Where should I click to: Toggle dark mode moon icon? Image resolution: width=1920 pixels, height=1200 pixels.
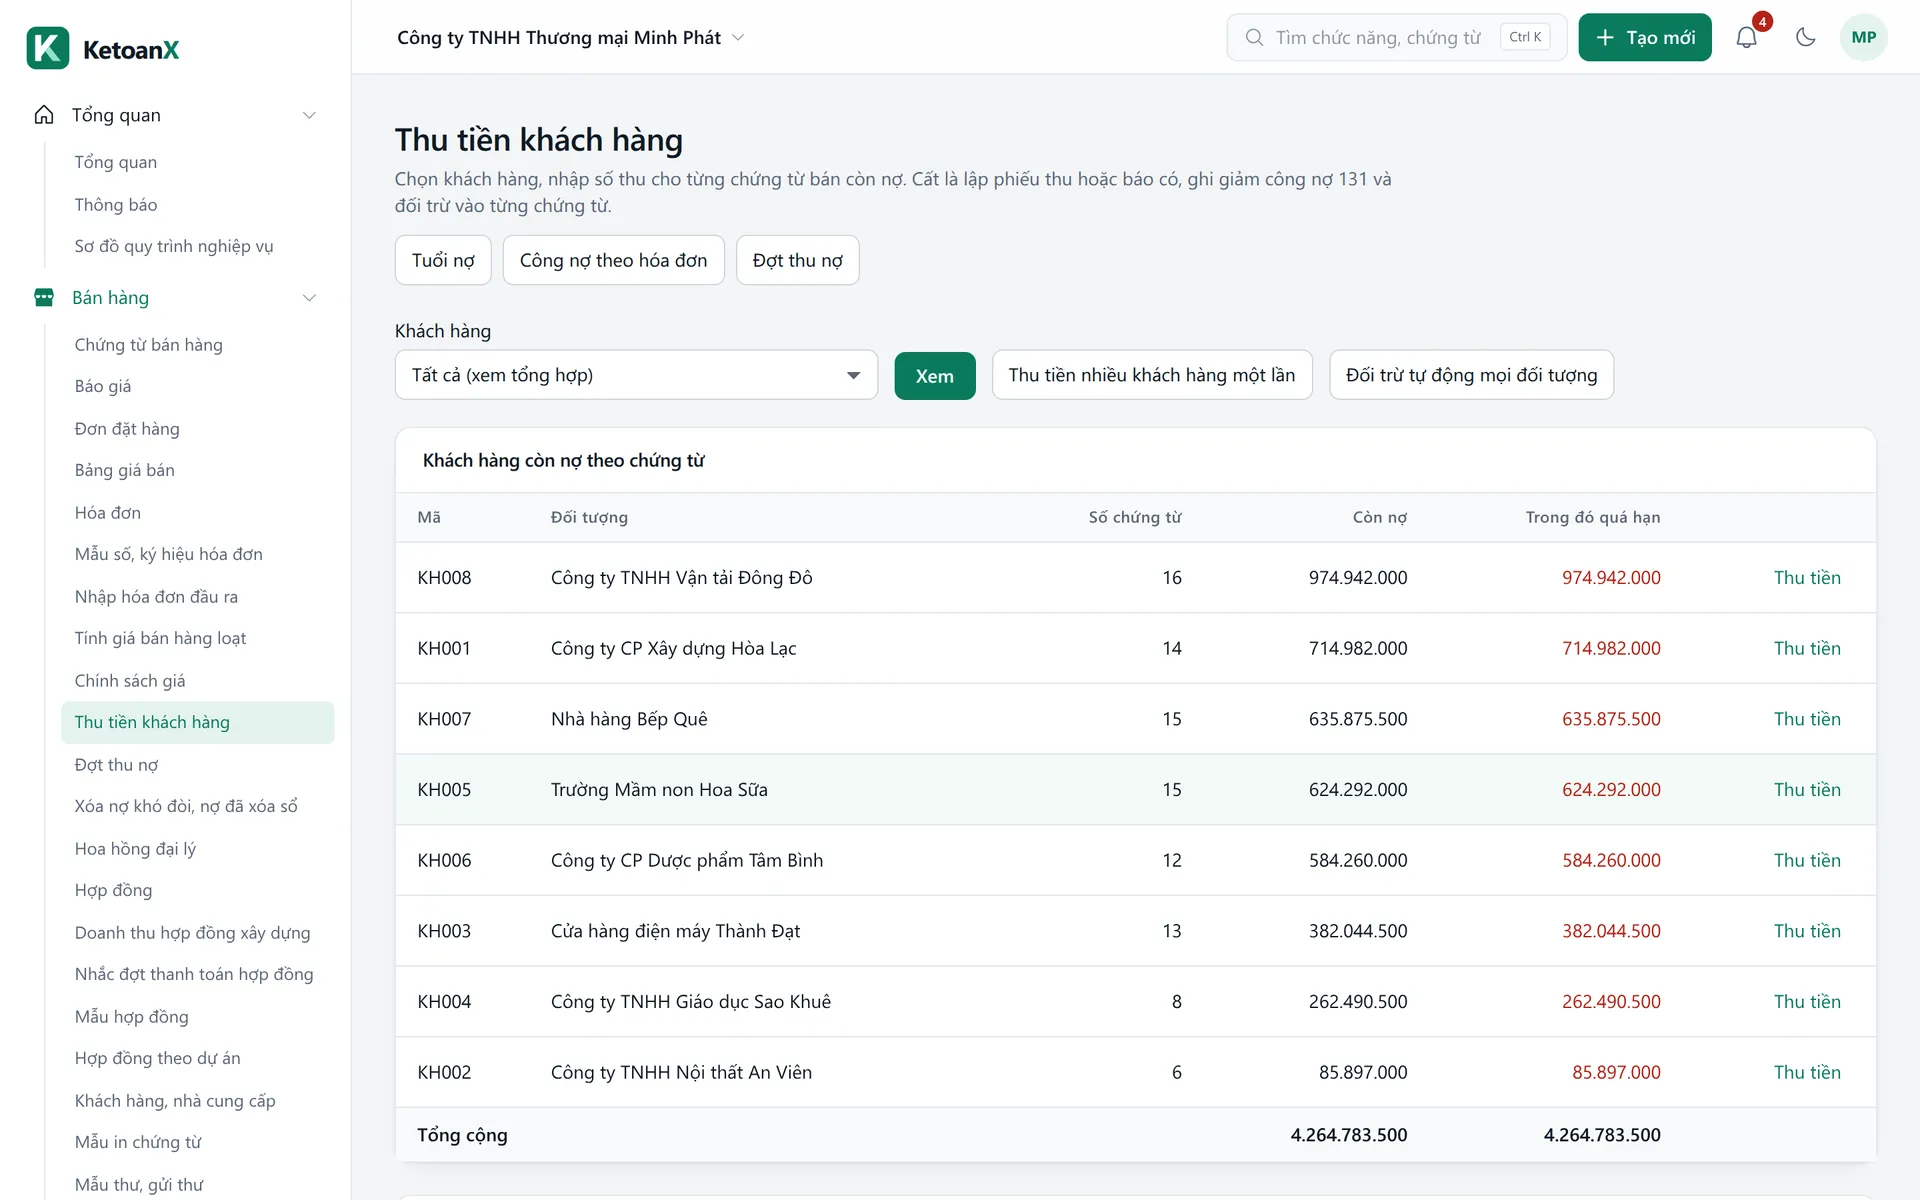[x=1805, y=38]
